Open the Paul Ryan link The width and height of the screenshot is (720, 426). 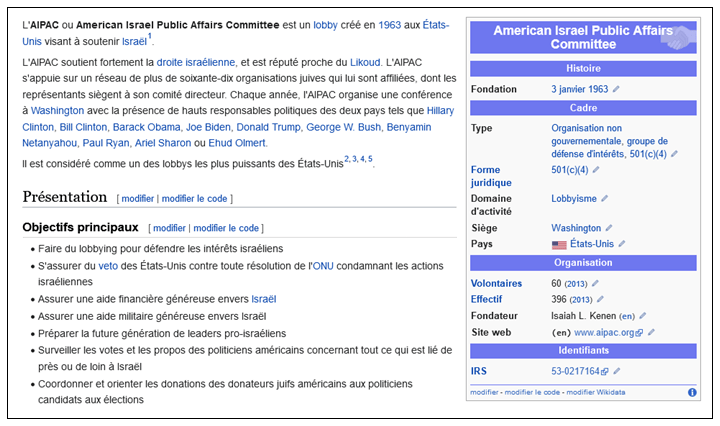click(106, 143)
